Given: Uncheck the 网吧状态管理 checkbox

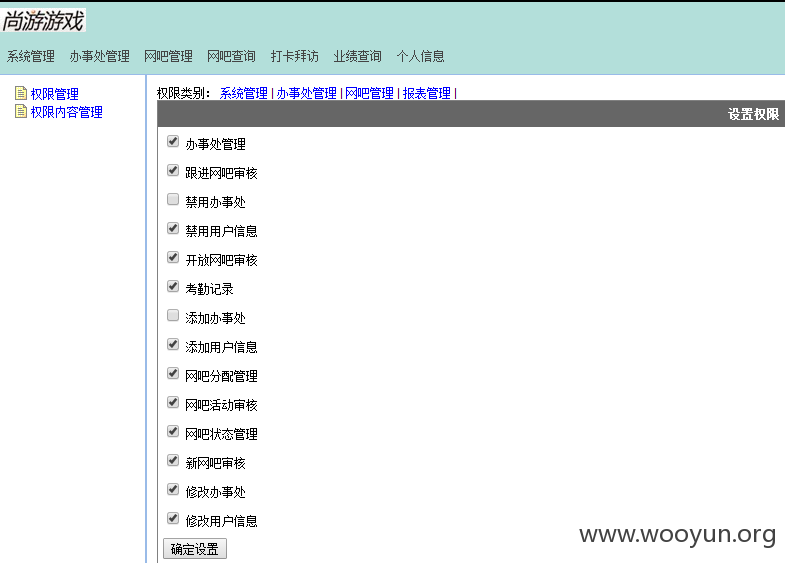Looking at the screenshot, I should pos(173,431).
